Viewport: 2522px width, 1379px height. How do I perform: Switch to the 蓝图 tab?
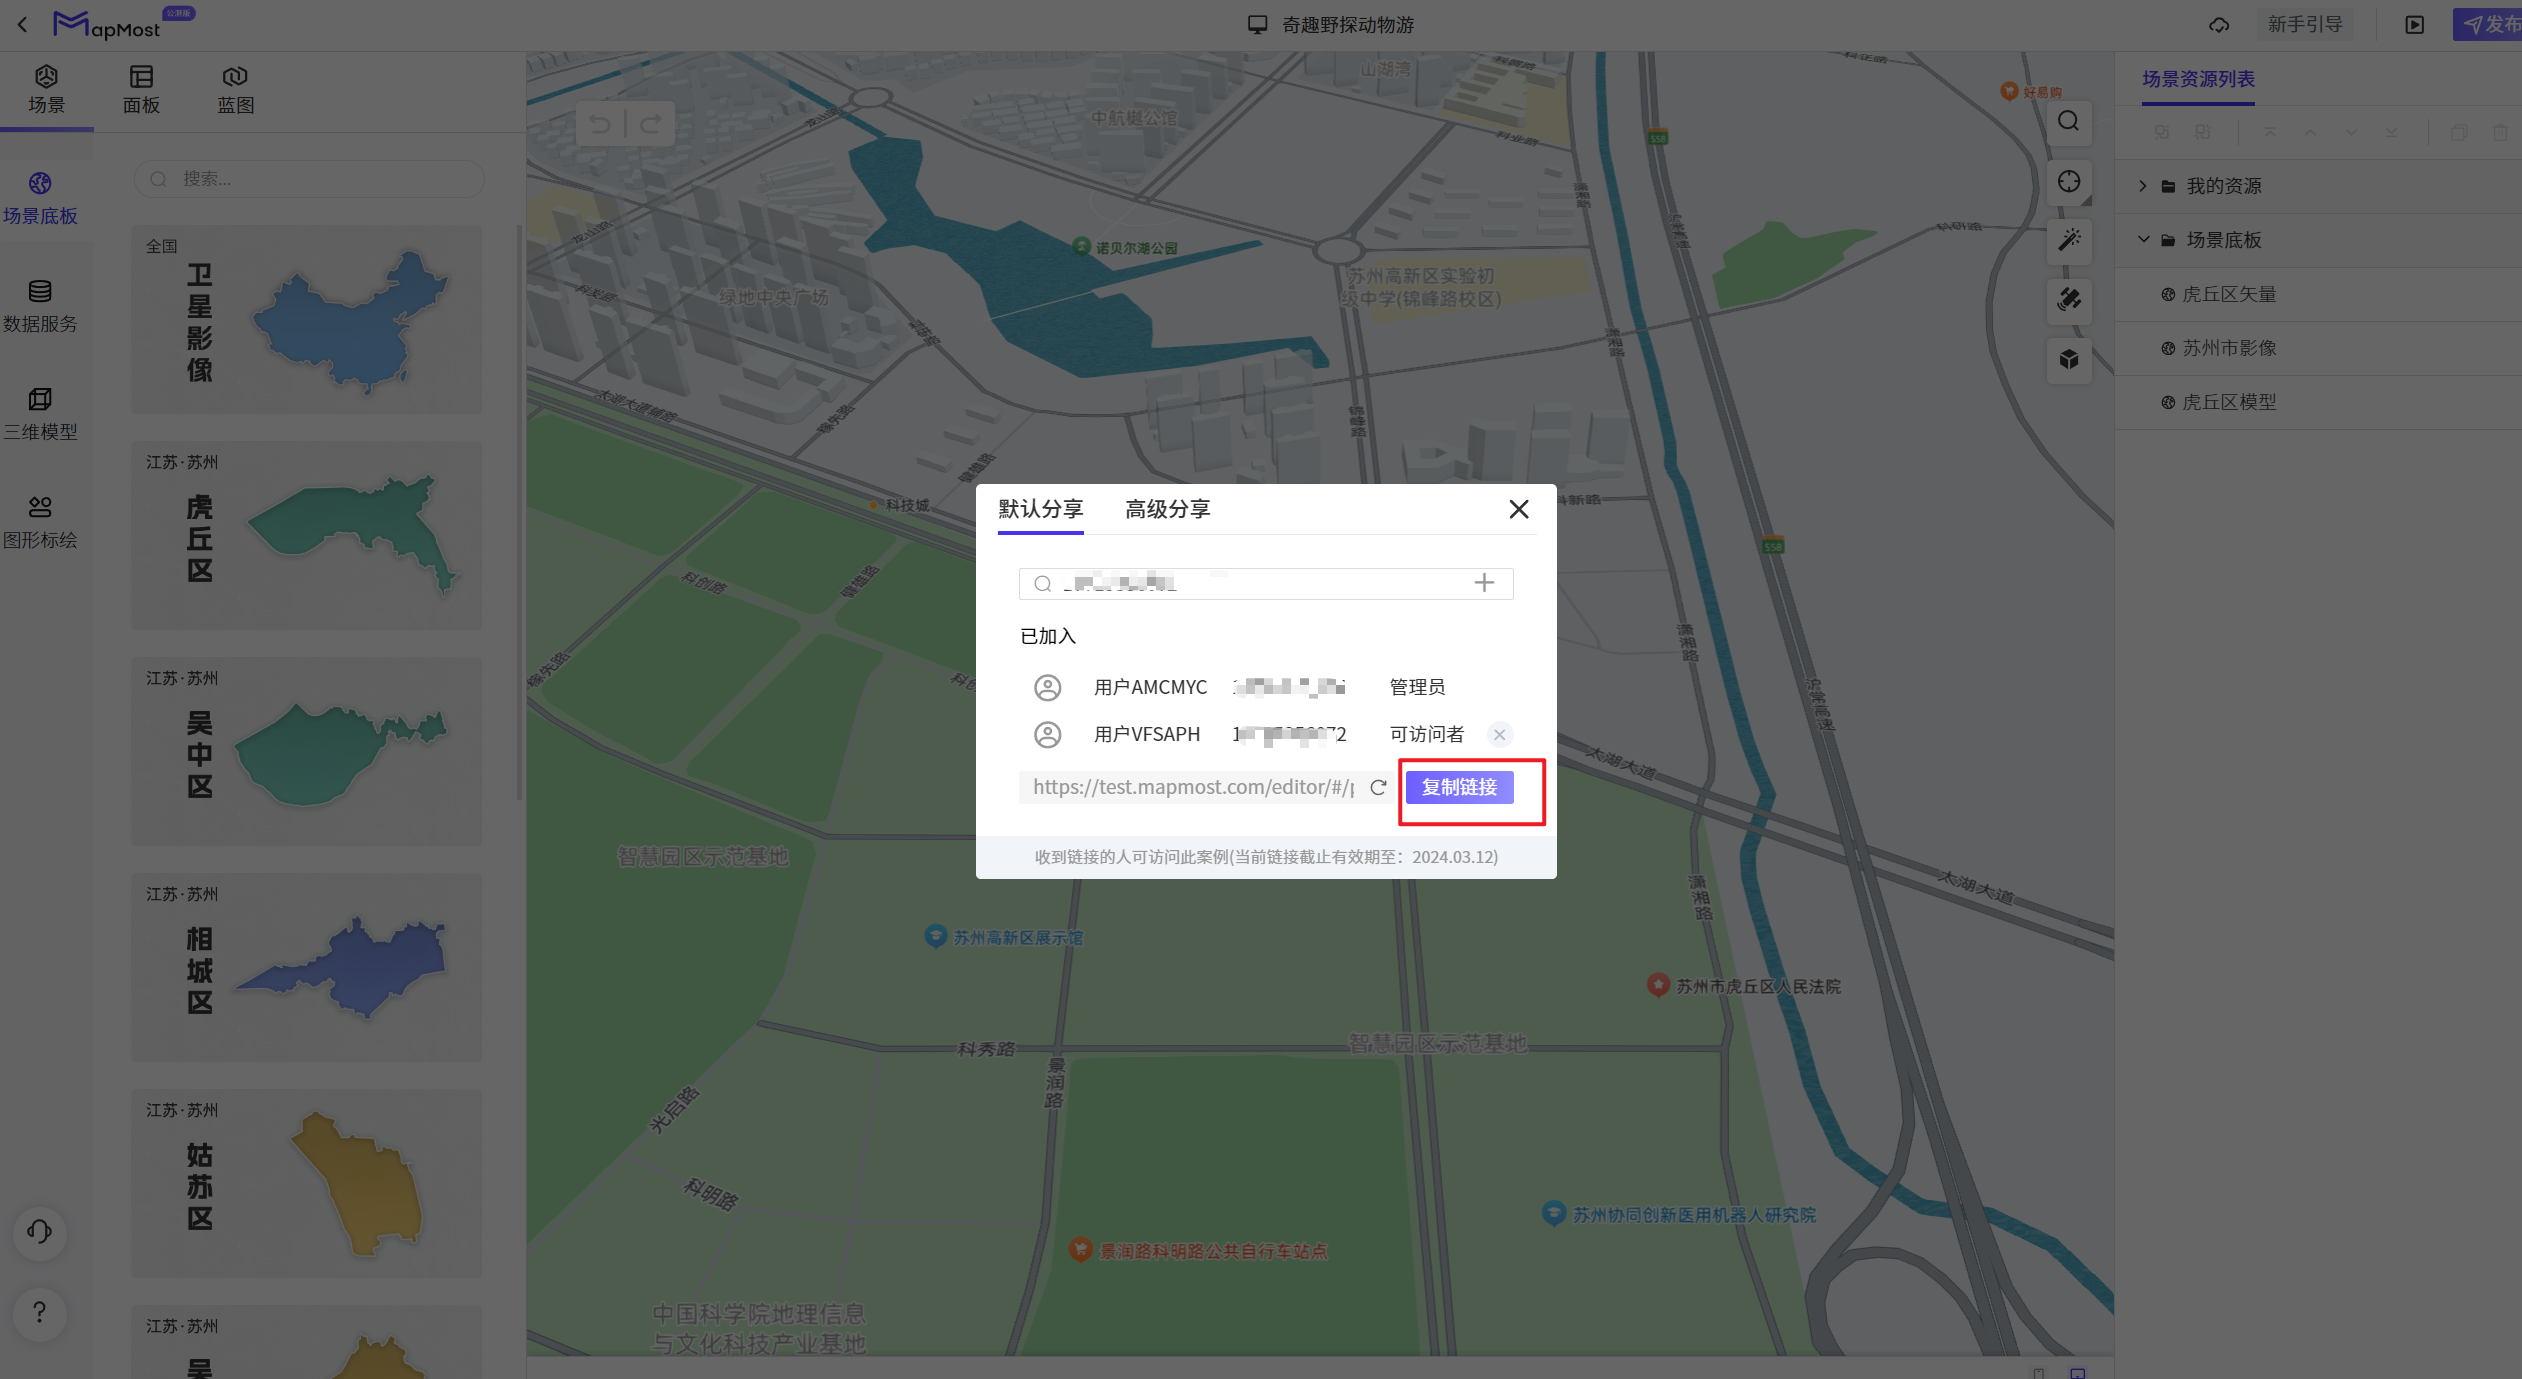235,90
